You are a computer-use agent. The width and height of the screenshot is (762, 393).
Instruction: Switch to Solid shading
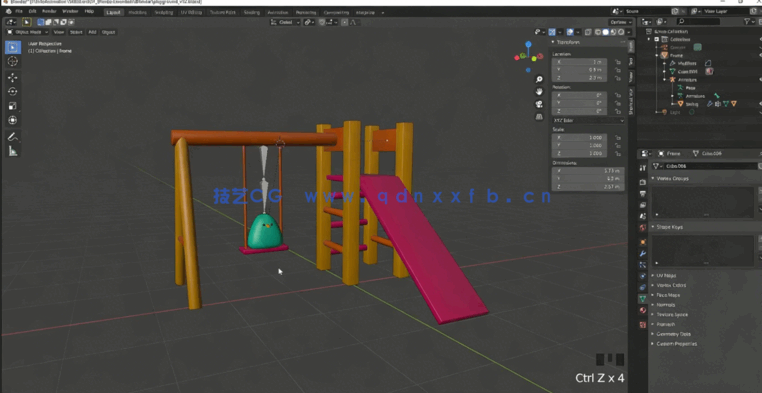[606, 32]
